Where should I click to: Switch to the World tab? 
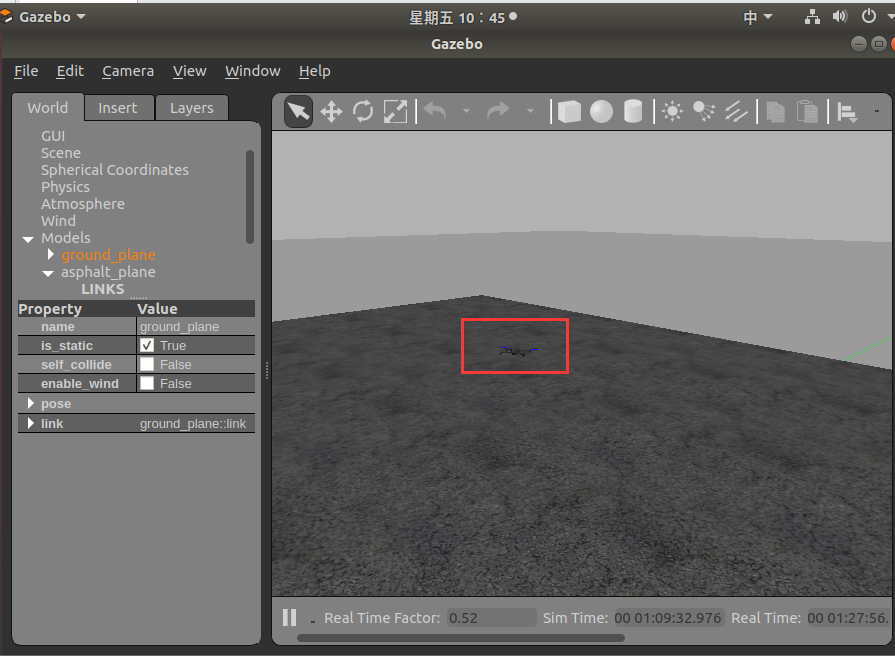click(48, 108)
